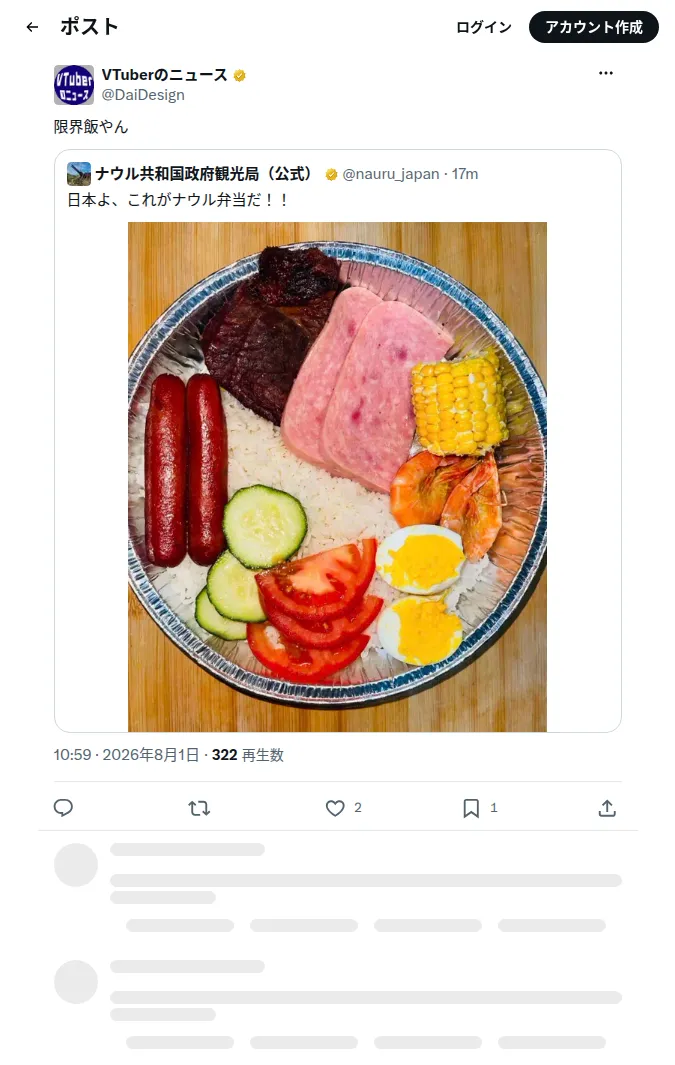This screenshot has width=675, height=1065.
Task: Click the アカウント作成 button
Action: pos(594,27)
